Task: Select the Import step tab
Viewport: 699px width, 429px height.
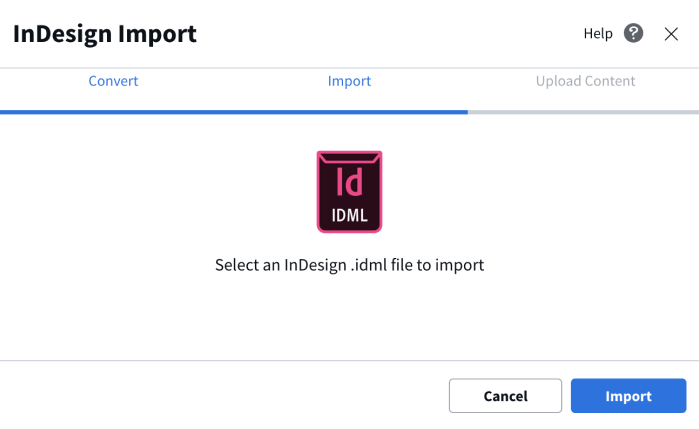Action: tap(349, 81)
